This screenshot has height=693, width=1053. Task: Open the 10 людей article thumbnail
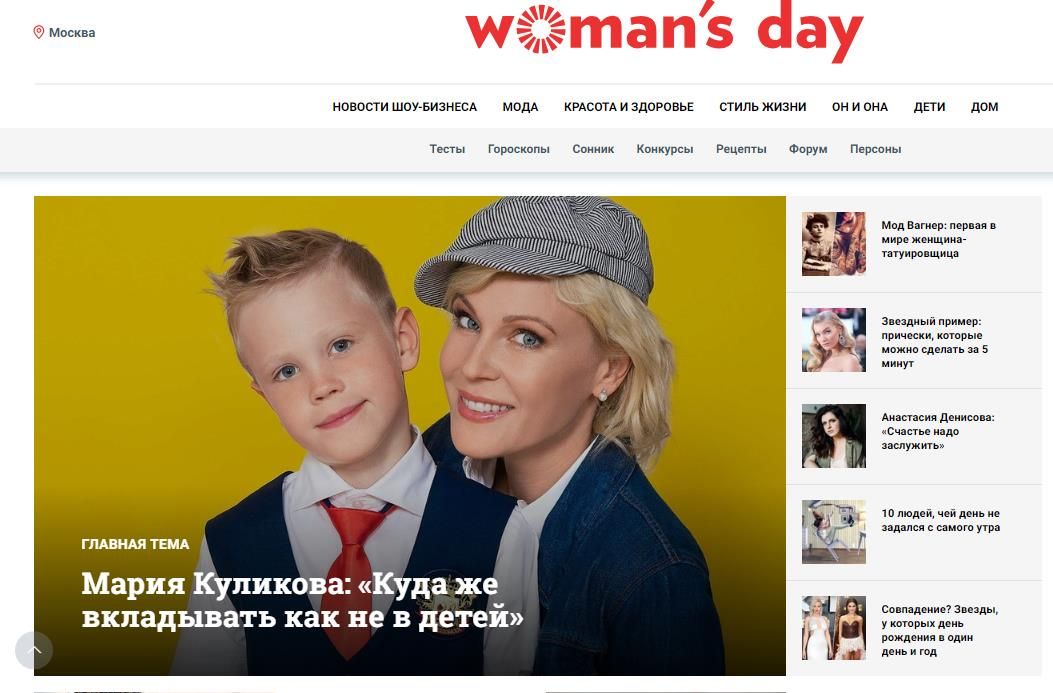coord(833,532)
